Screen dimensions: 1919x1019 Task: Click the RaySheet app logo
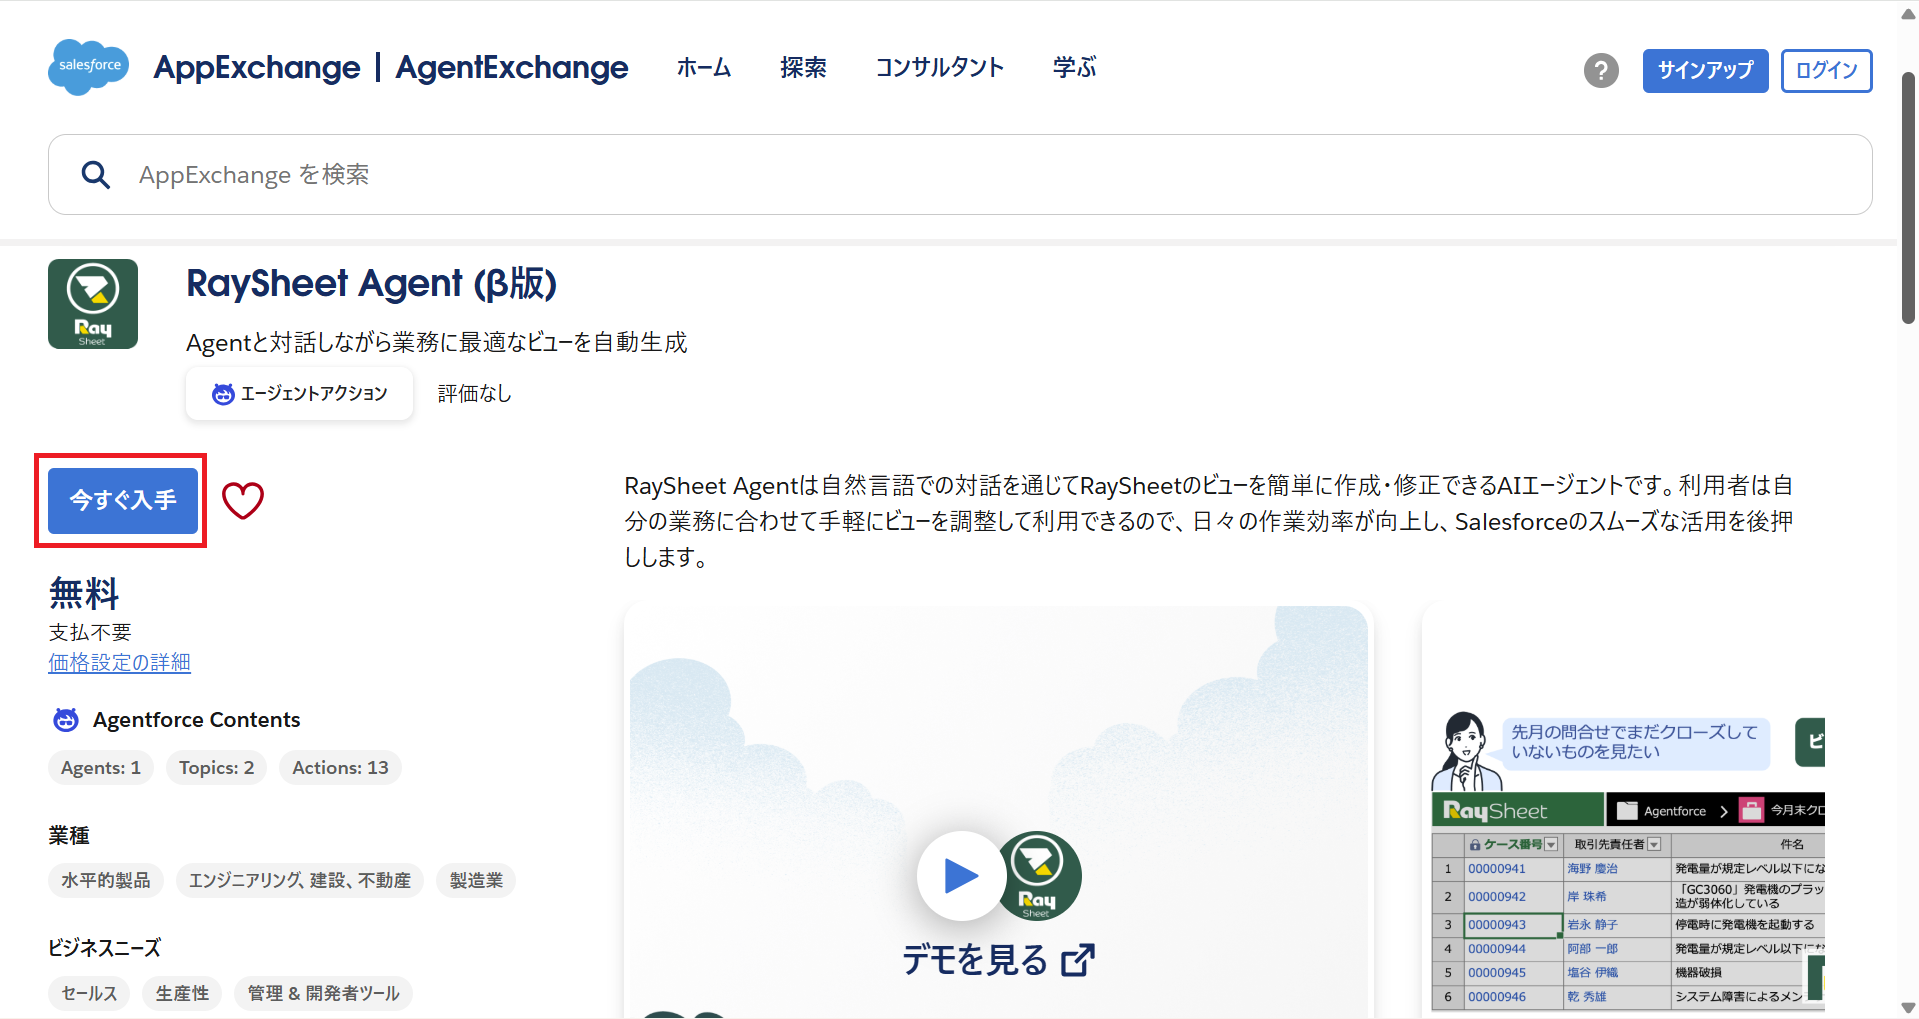93,304
